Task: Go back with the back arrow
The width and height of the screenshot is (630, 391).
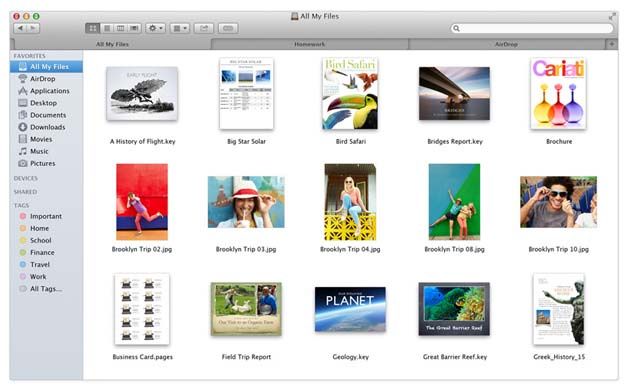Action: (20, 28)
